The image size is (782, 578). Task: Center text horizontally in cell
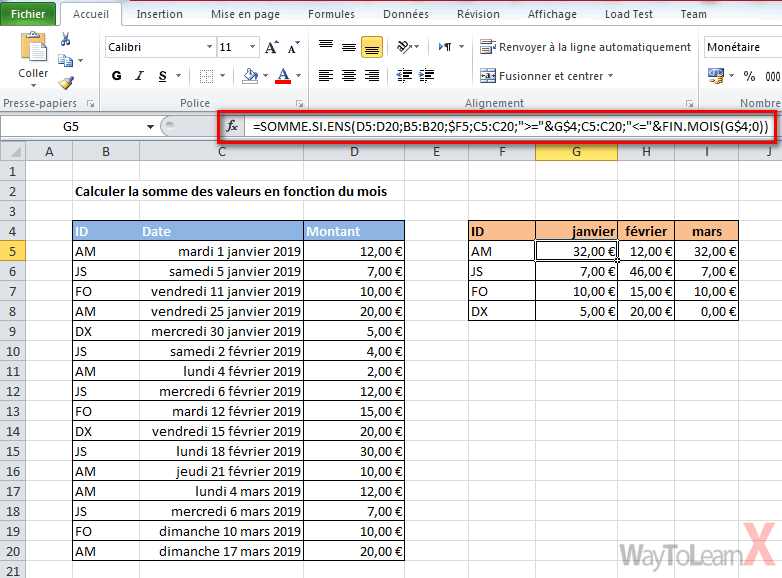click(349, 76)
